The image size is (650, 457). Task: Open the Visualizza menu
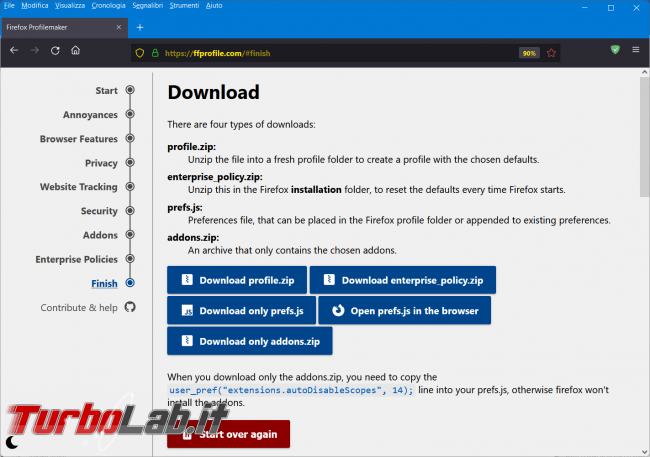70,5
